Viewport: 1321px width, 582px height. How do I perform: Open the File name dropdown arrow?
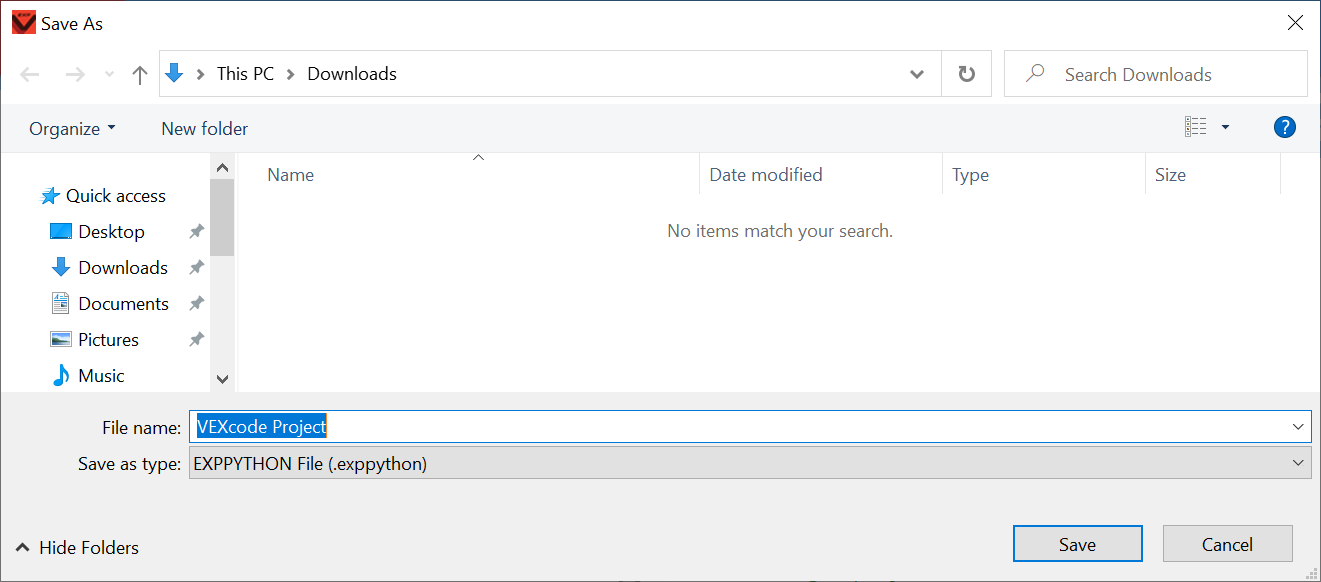tap(1298, 427)
